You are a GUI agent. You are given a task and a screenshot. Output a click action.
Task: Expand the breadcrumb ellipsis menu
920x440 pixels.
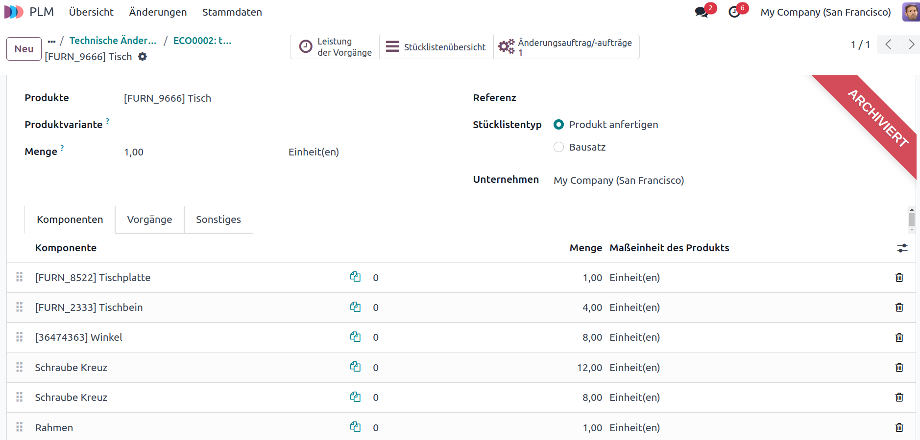coord(52,41)
